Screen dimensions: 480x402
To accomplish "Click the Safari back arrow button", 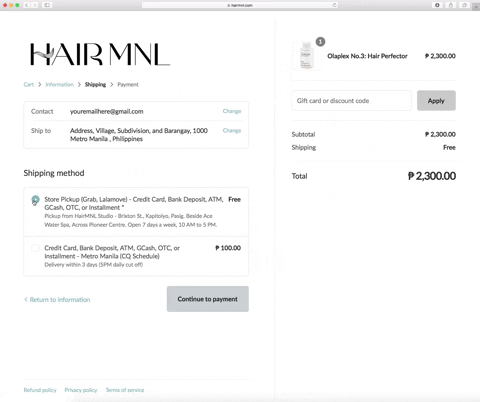I will (x=27, y=5).
